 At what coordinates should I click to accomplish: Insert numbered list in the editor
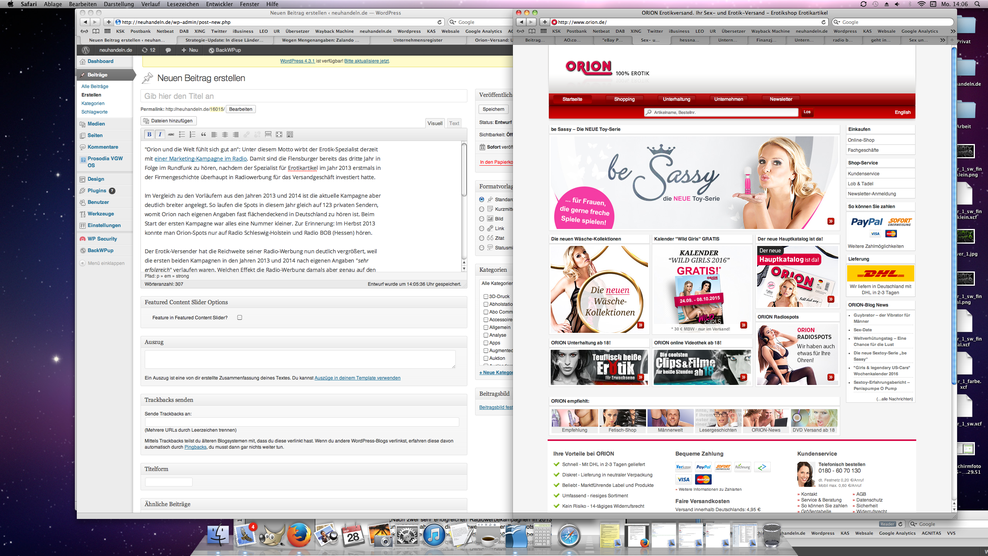[192, 134]
